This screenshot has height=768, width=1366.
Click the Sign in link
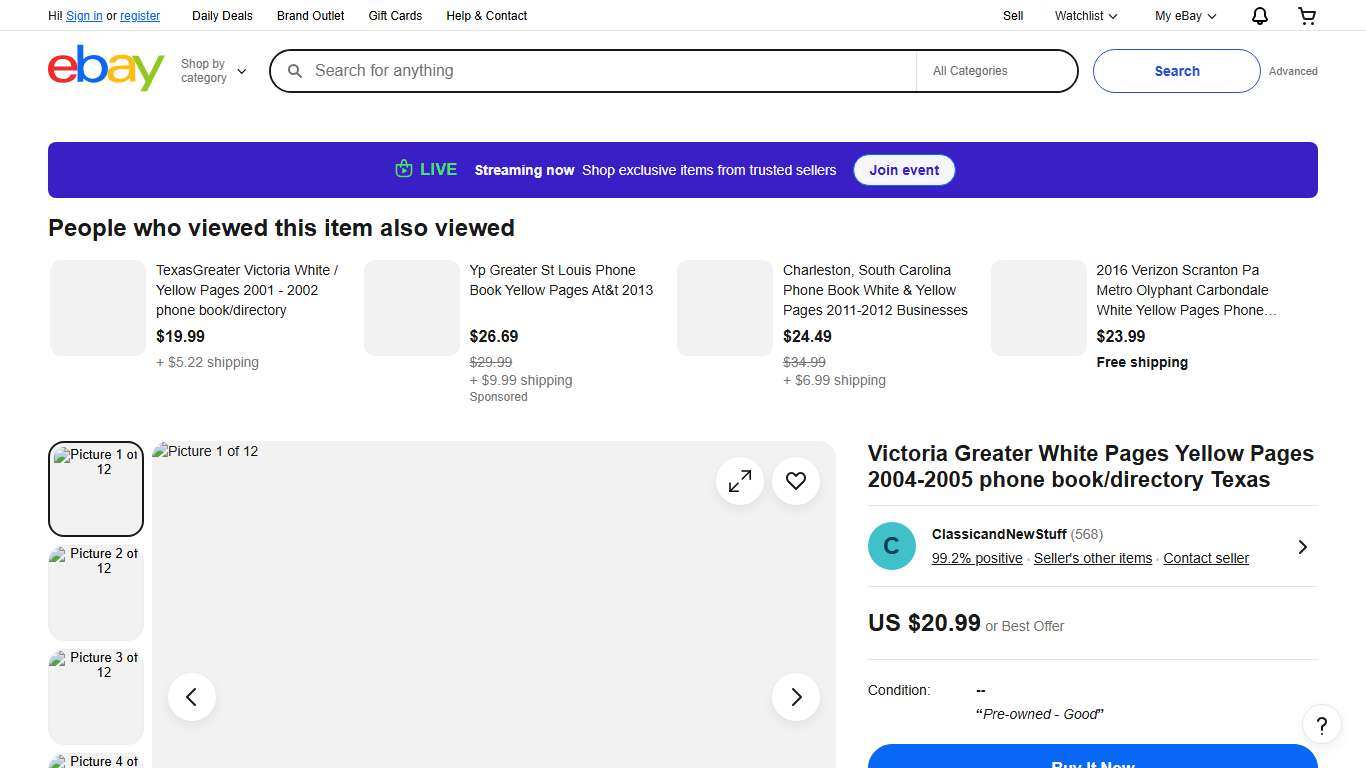pos(84,16)
